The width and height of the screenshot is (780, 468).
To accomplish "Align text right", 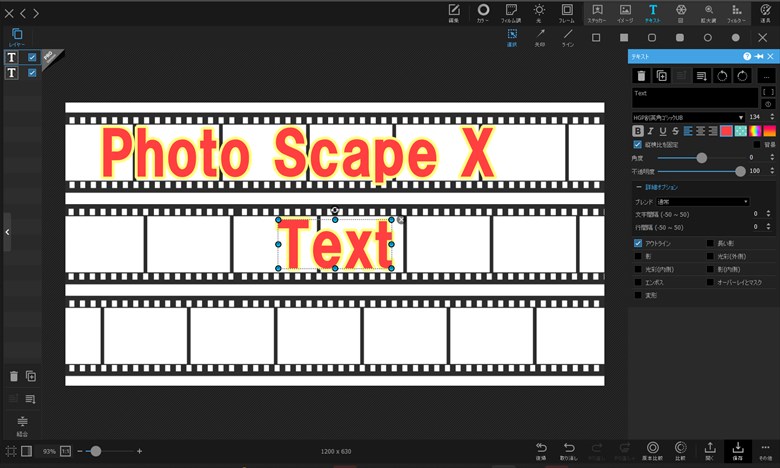I will click(x=713, y=131).
